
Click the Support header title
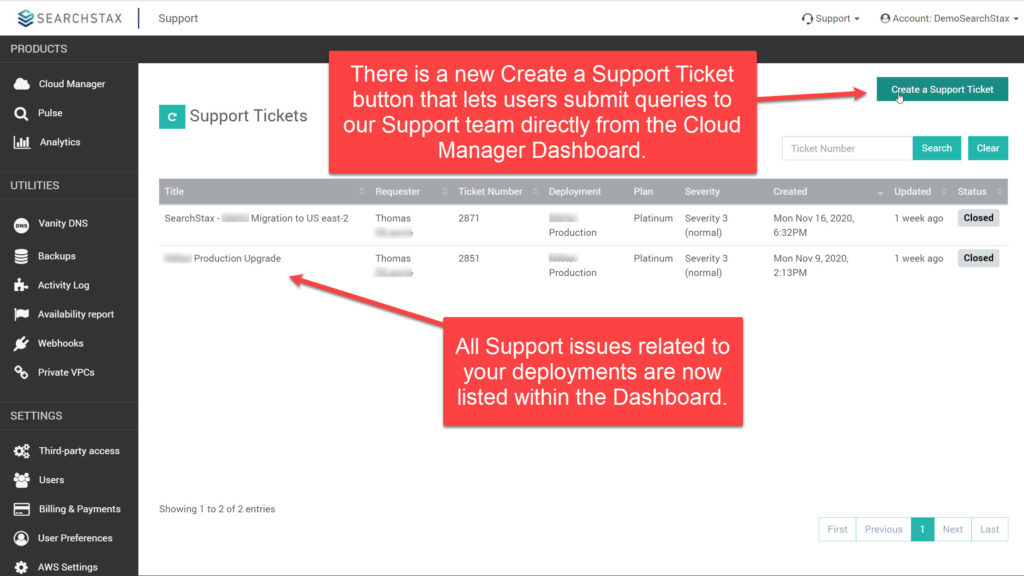coord(178,18)
